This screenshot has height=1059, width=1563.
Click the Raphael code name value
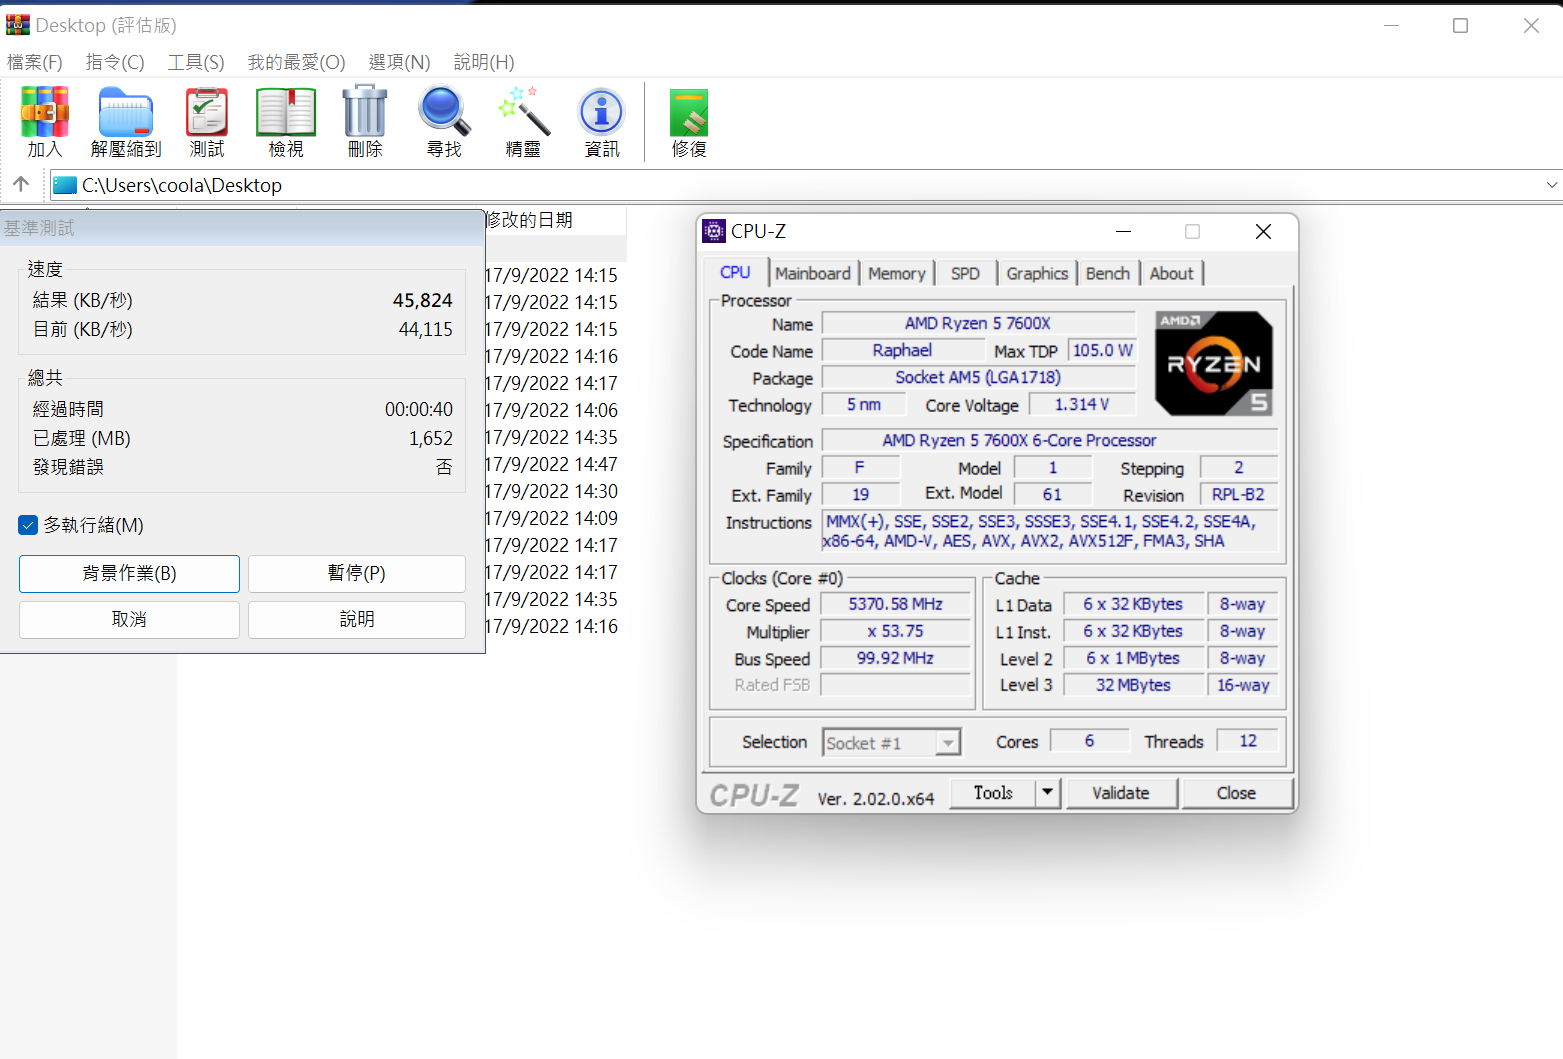pos(902,350)
